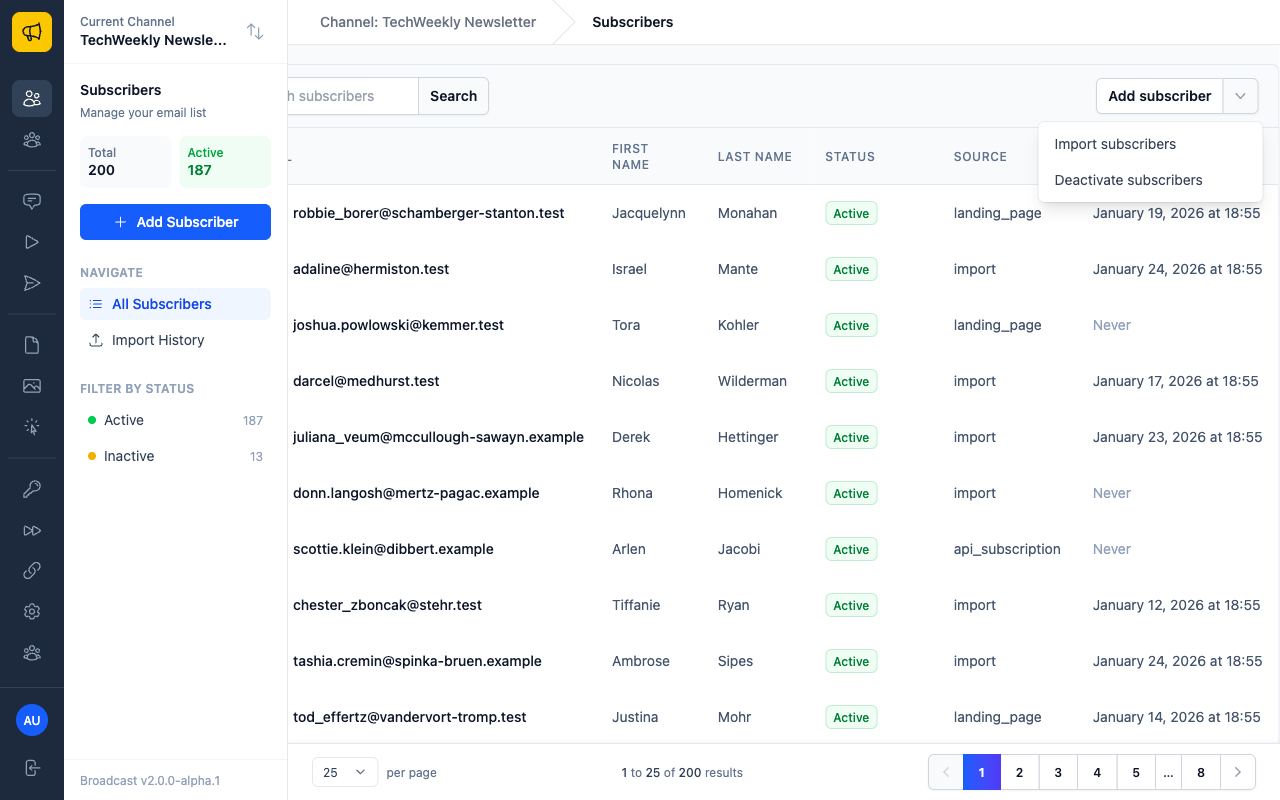The width and height of the screenshot is (1280, 800).
Task: Go to page 8
Action: [x=1201, y=772]
